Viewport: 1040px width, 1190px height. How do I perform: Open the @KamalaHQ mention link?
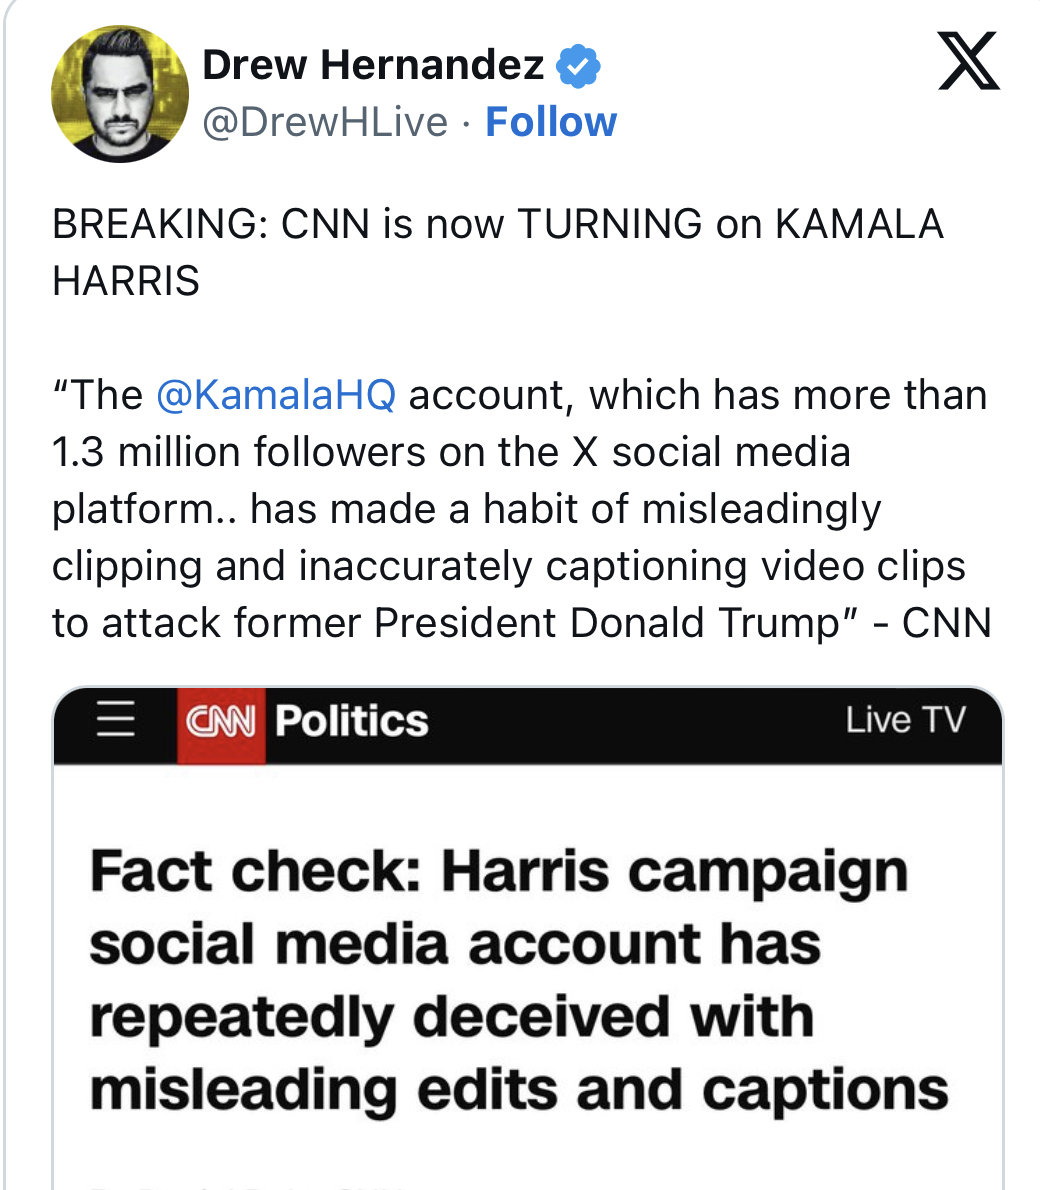tap(276, 395)
